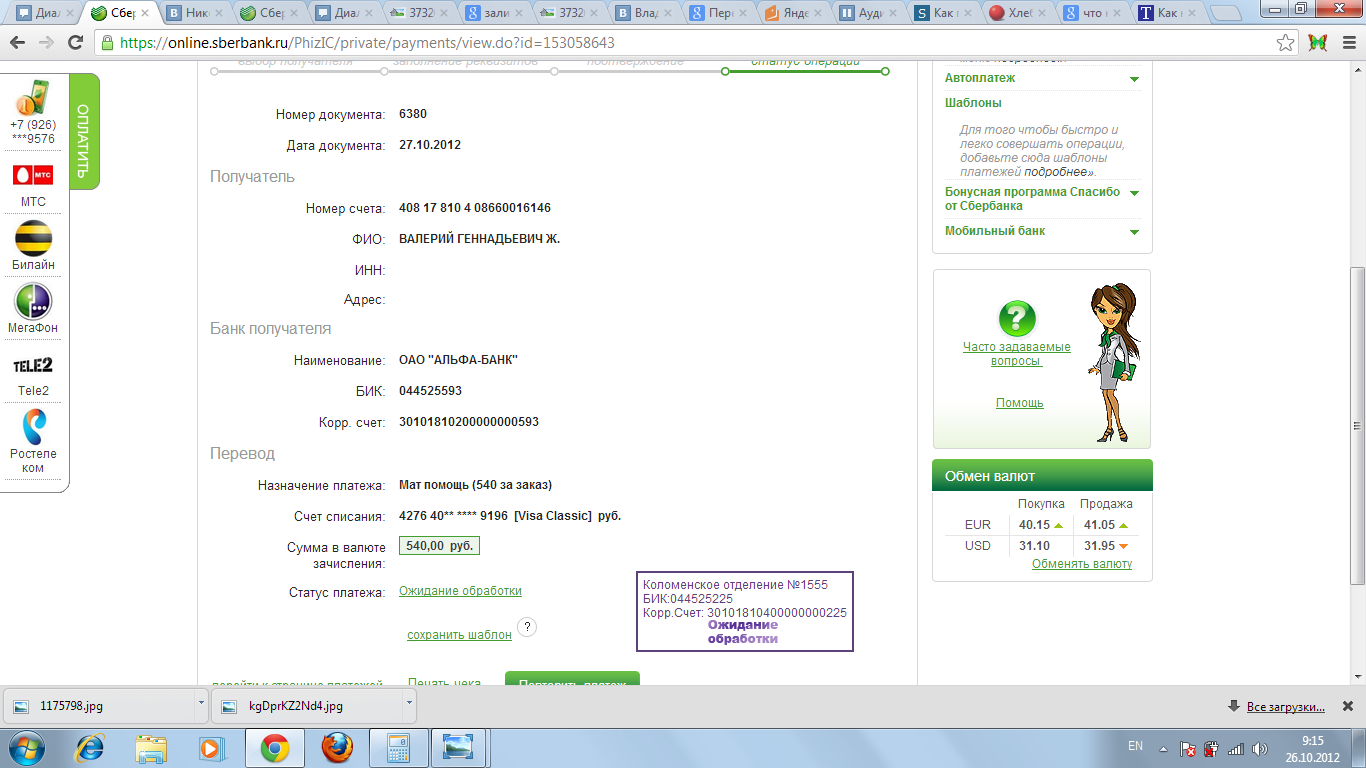This screenshot has width=1366, height=768.
Task: Open Часто задаваемые вопросы link
Action: click(1016, 354)
